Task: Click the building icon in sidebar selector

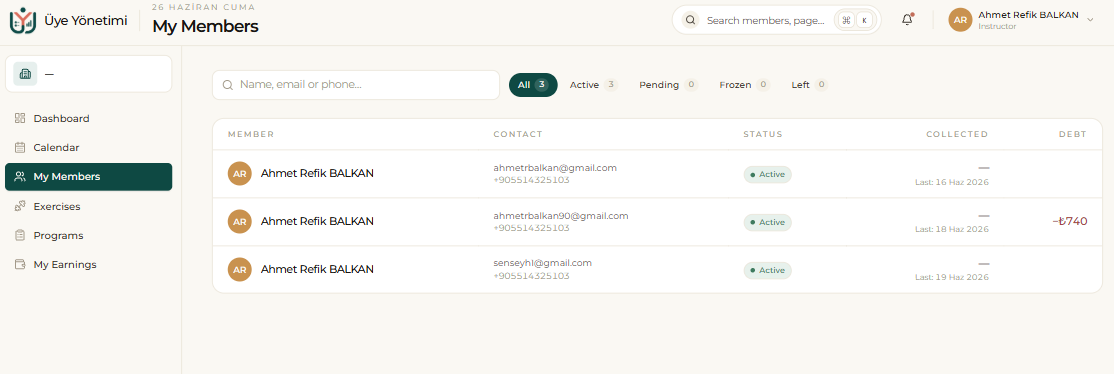Action: coord(25,74)
